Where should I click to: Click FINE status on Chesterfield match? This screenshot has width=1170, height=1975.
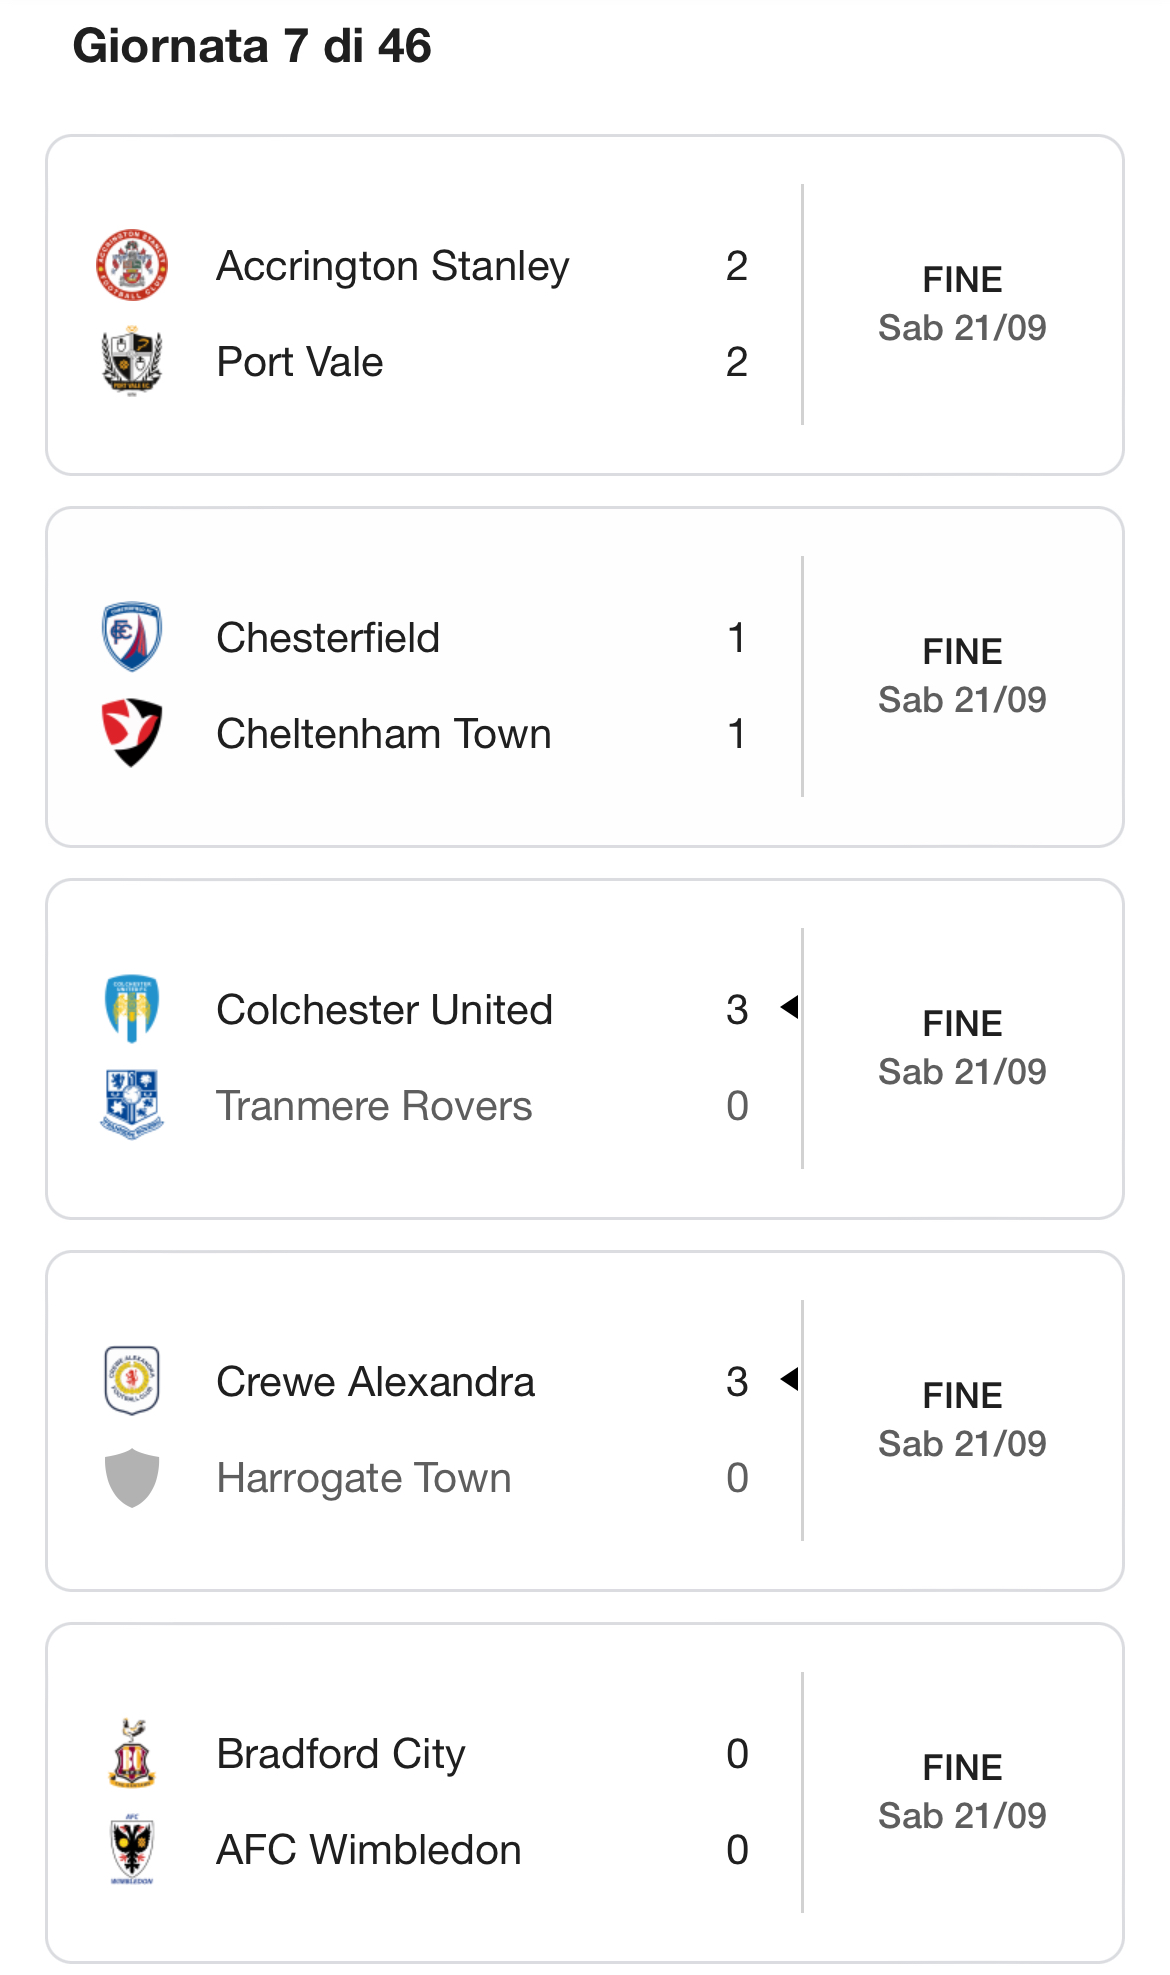tap(962, 652)
